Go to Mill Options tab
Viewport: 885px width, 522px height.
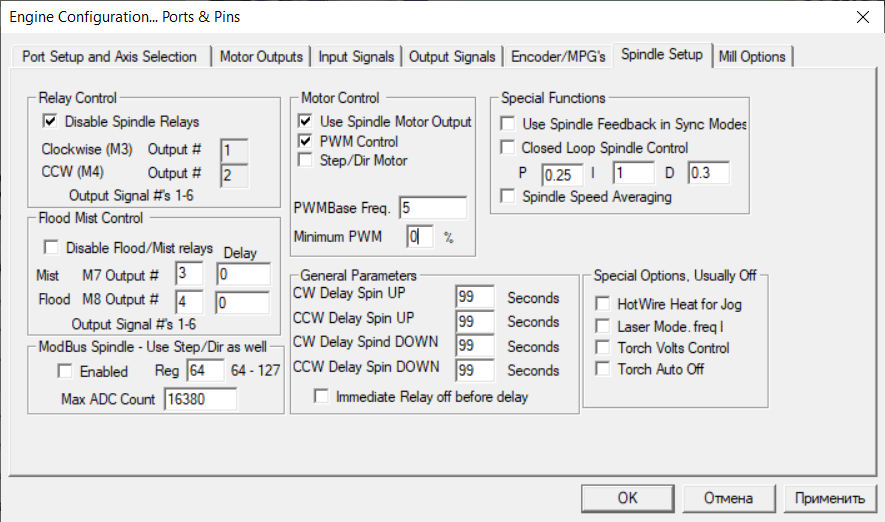coord(752,57)
